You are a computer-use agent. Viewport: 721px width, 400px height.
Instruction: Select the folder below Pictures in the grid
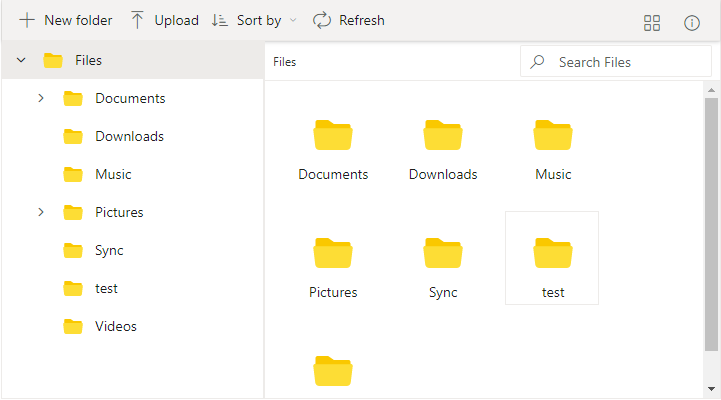tap(333, 371)
